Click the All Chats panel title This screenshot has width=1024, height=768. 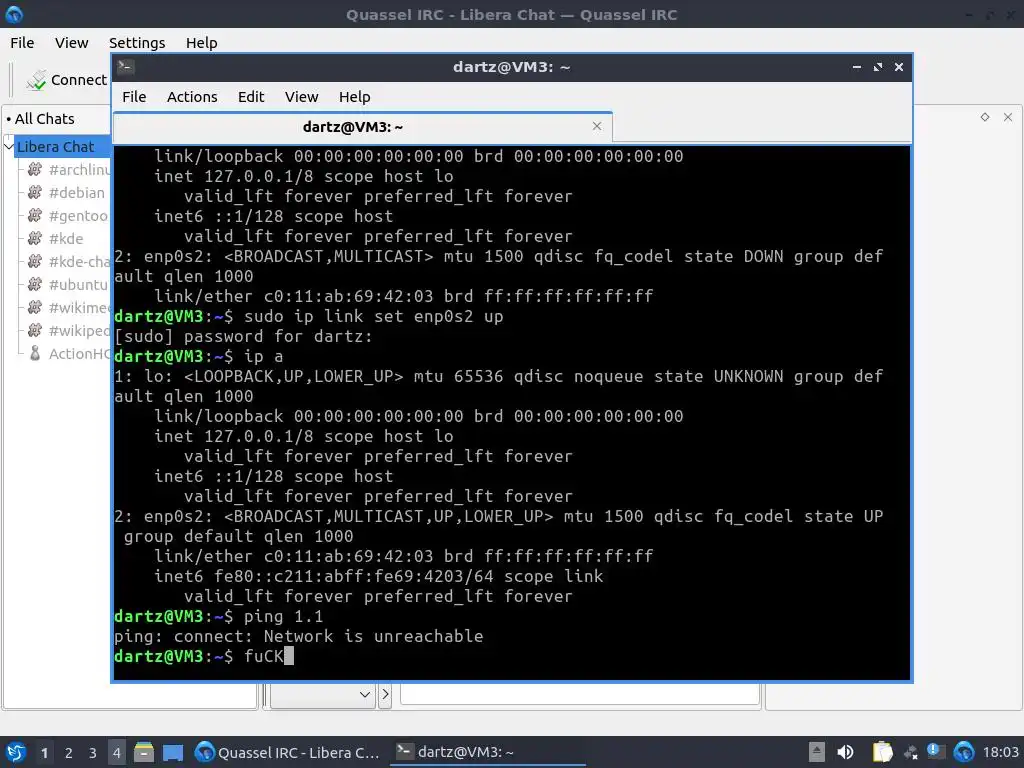click(44, 119)
